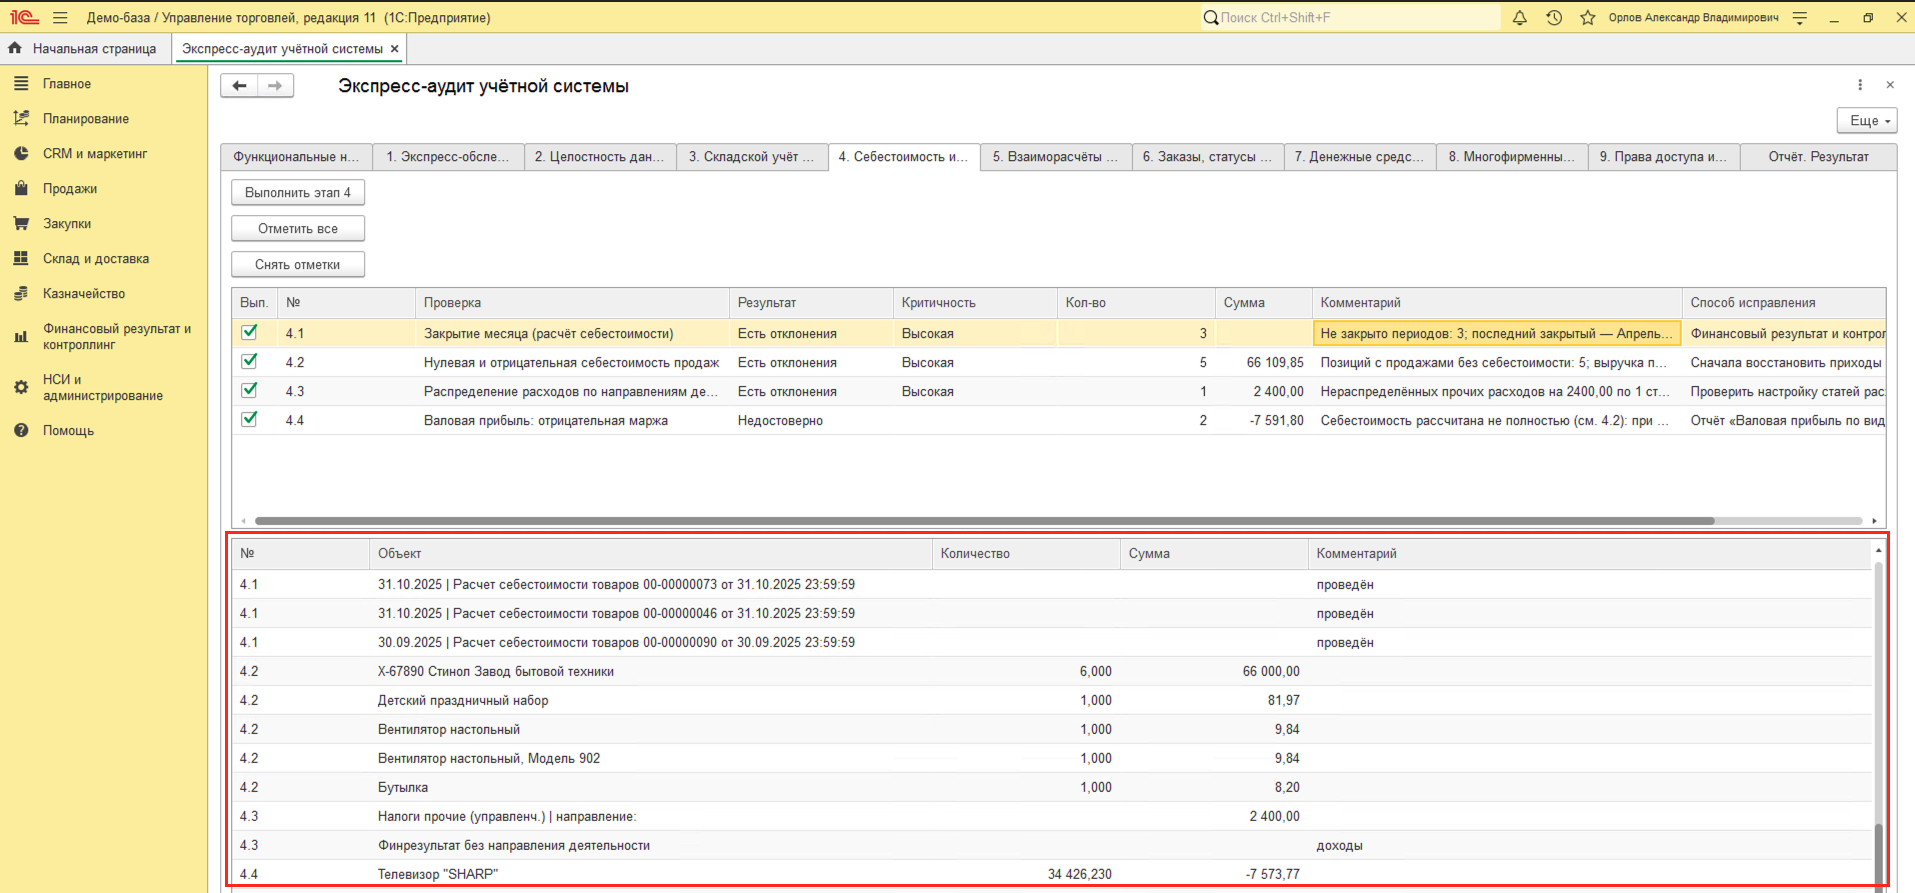Click the Отметить все button
Screen dimensions: 1915x893
pos(298,229)
